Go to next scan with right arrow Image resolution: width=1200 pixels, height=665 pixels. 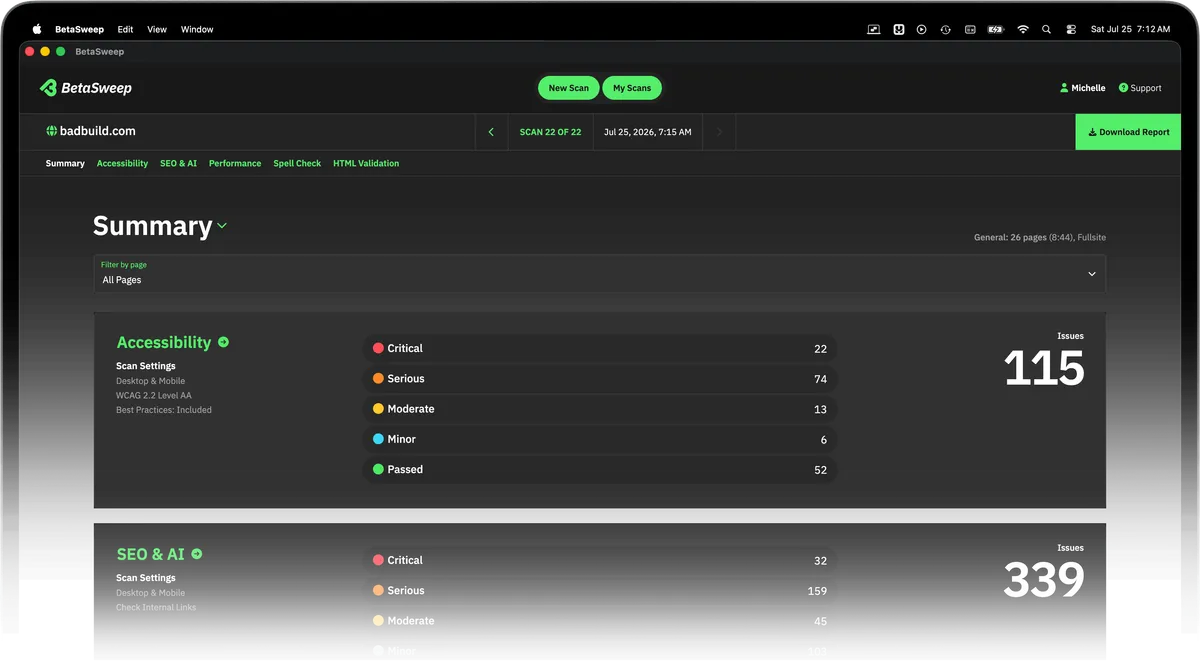point(719,132)
